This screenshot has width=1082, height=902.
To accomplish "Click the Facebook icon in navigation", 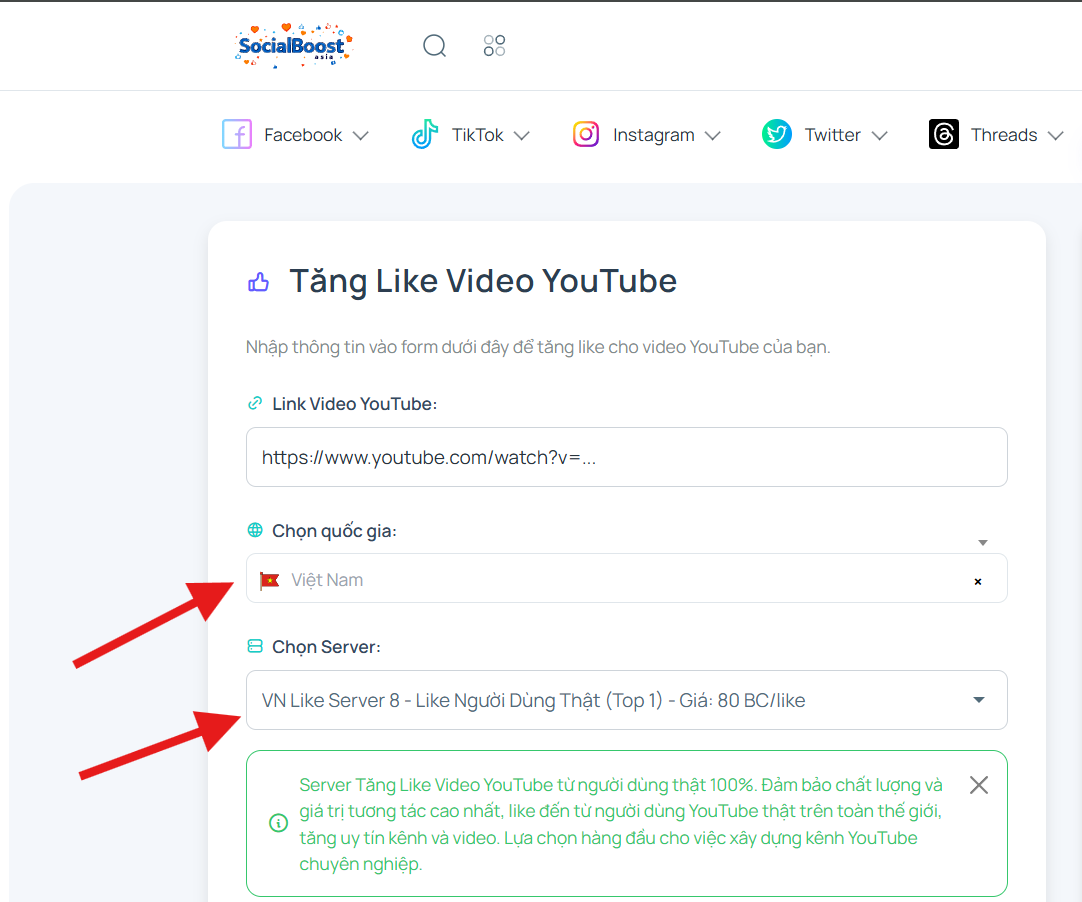I will (237, 135).
